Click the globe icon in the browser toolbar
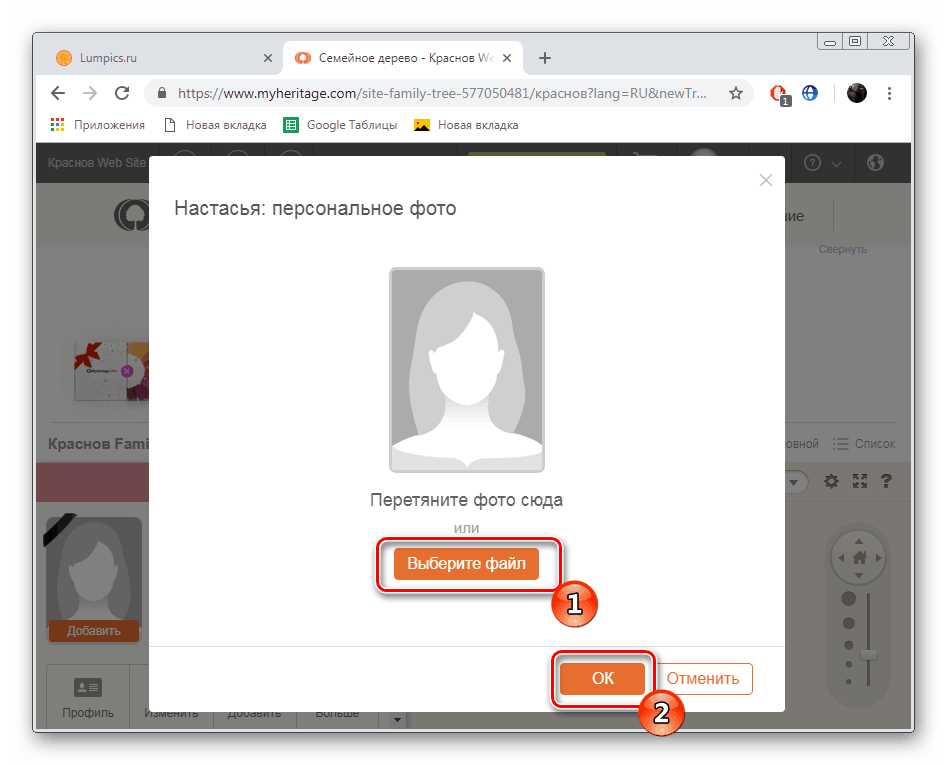 tap(810, 92)
